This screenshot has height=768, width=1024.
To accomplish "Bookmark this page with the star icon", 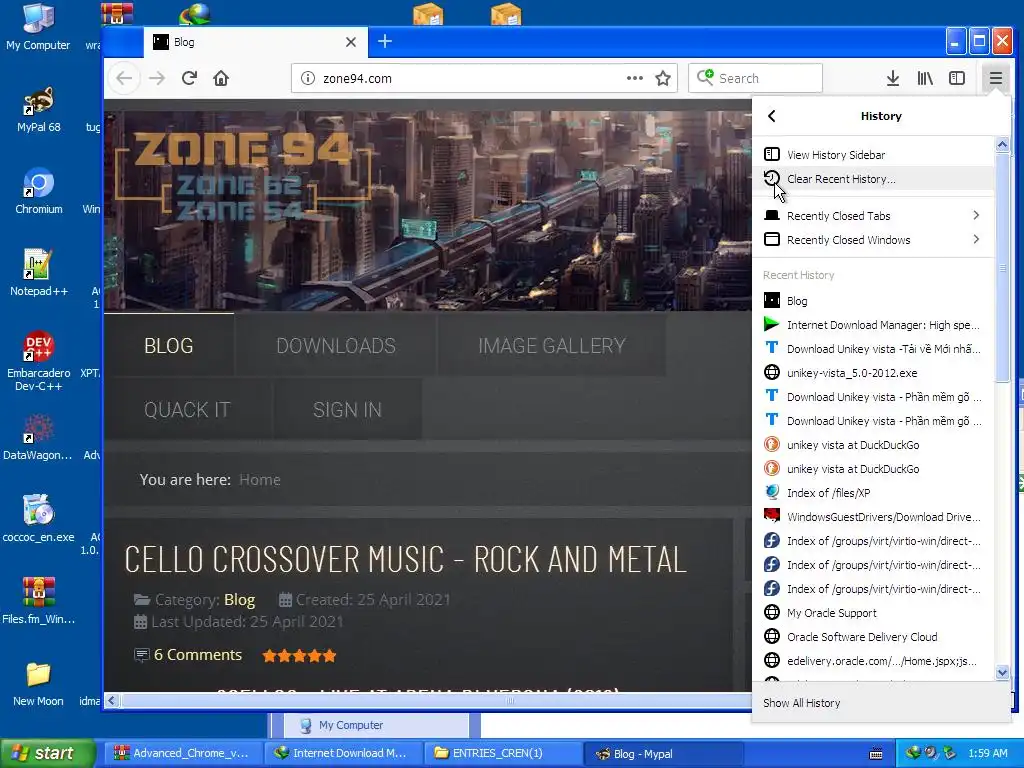I will point(663,78).
